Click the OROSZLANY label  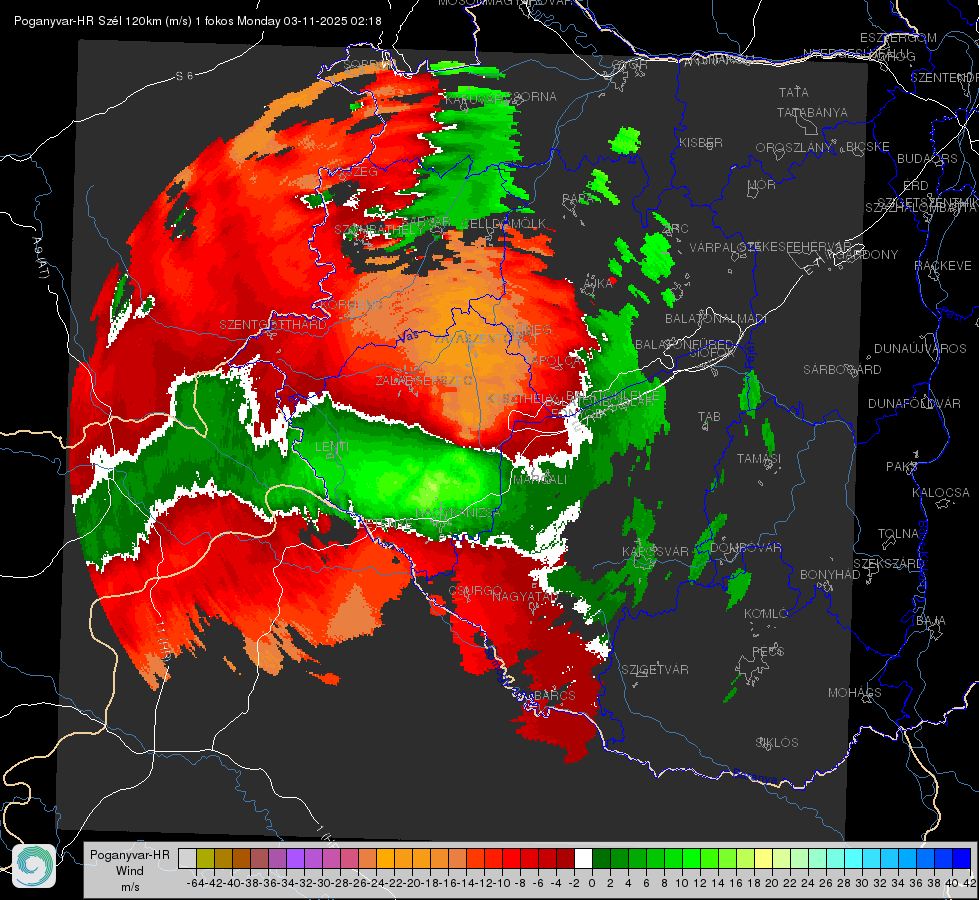(794, 147)
